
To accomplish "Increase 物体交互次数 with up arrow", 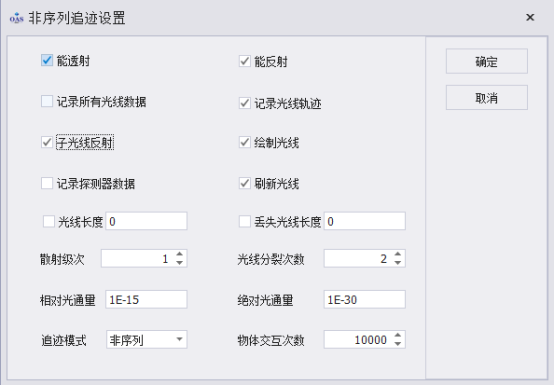I will point(398,335).
